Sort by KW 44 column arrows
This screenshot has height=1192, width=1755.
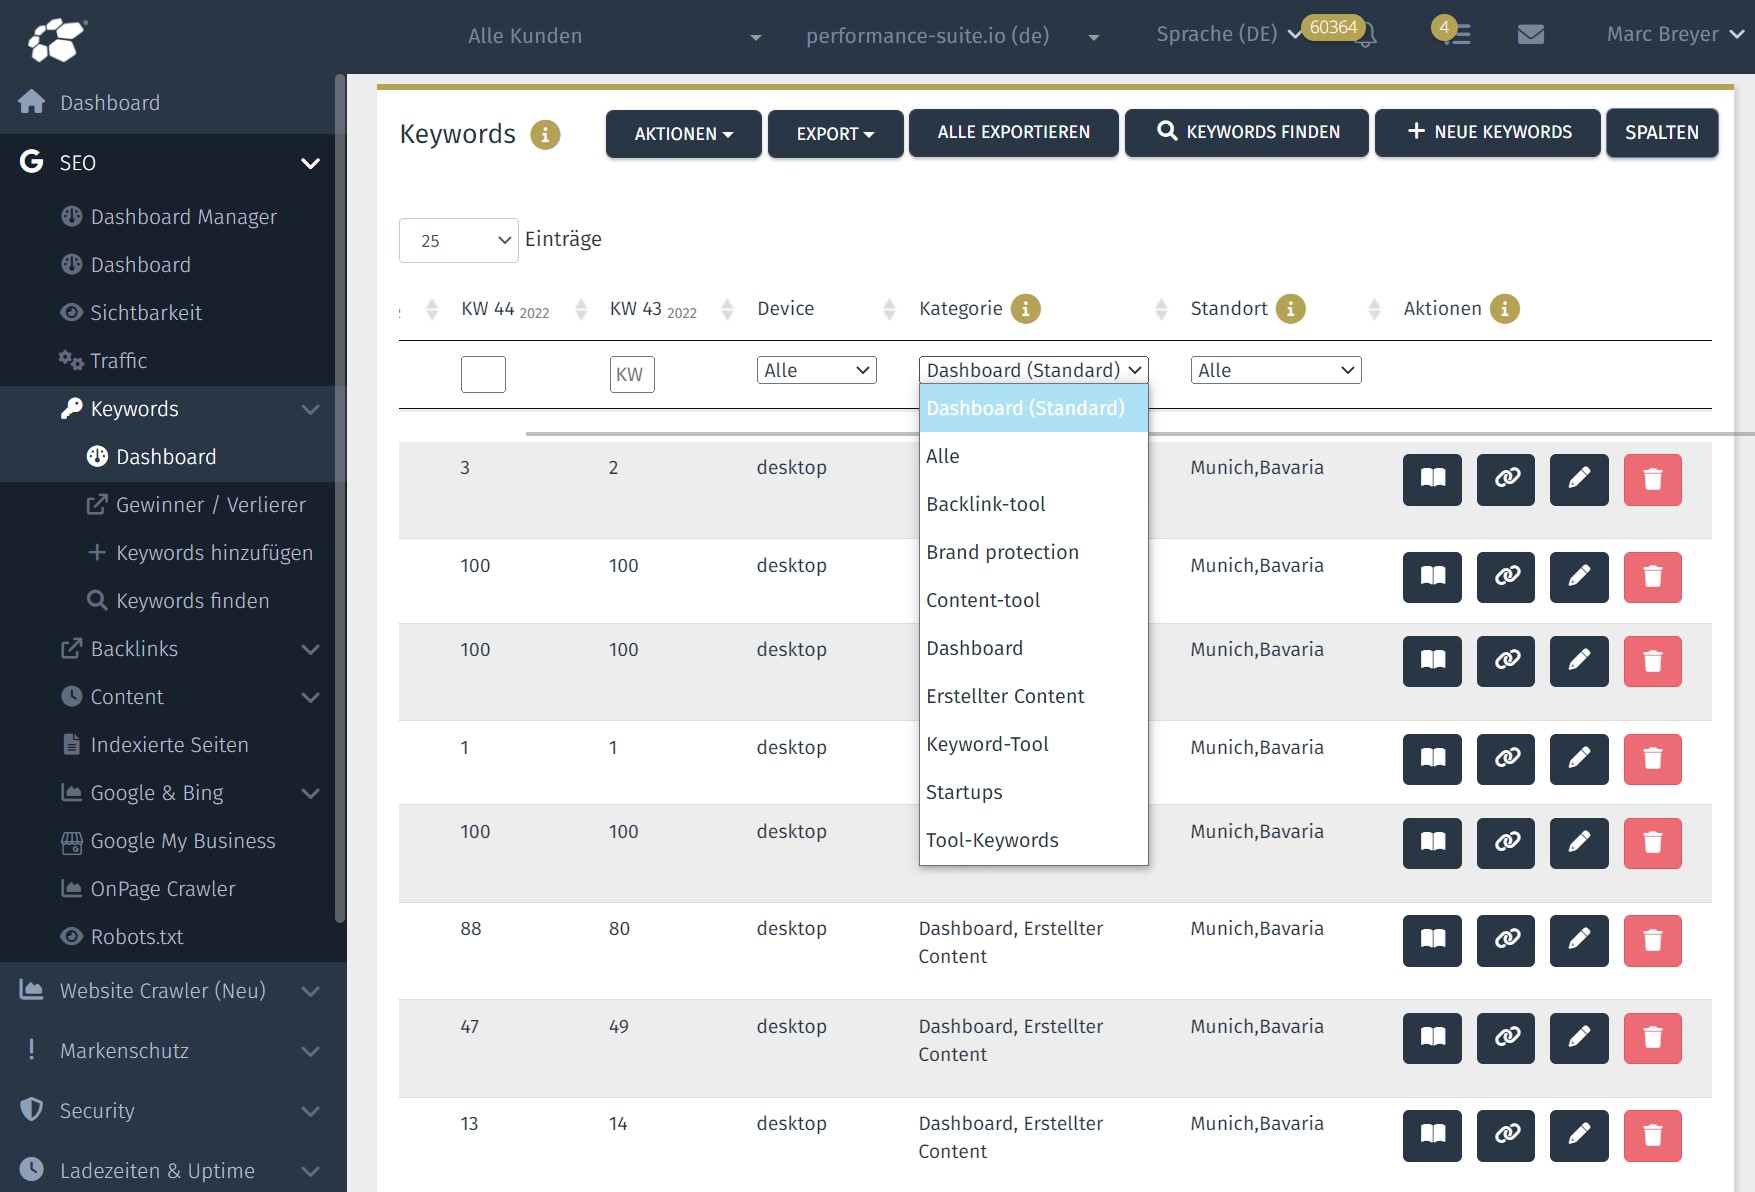pyautogui.click(x=581, y=309)
